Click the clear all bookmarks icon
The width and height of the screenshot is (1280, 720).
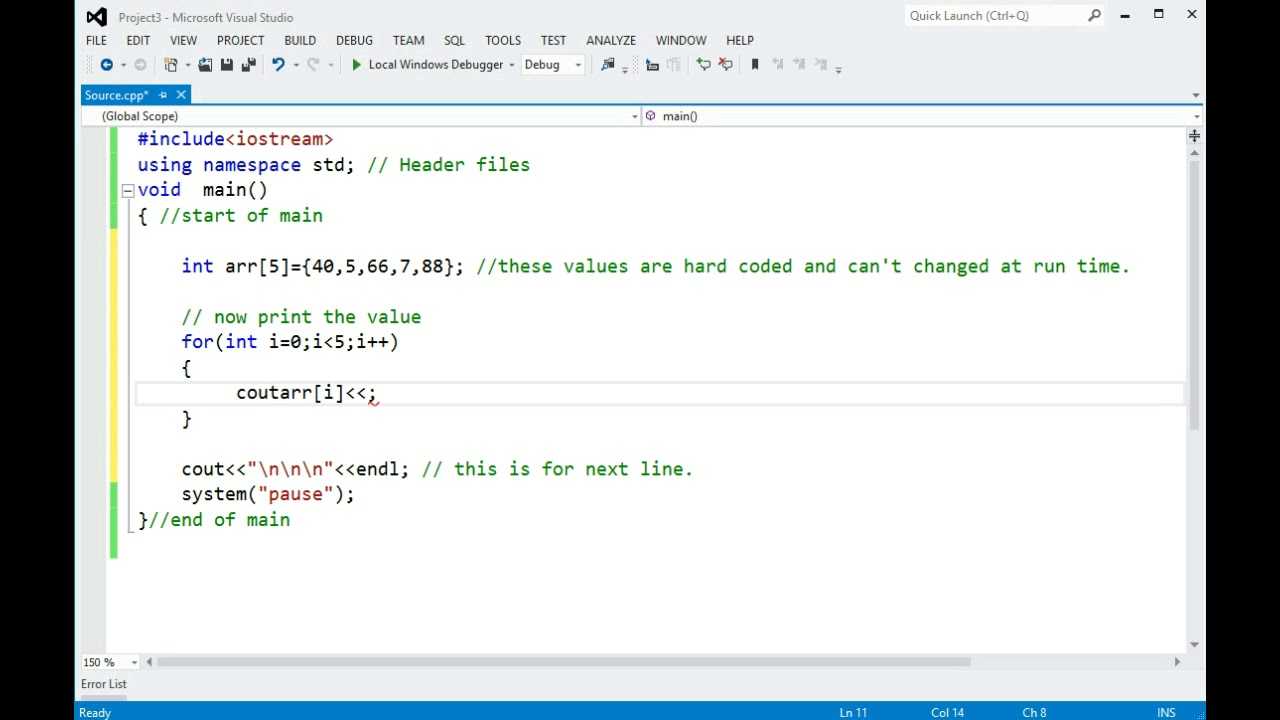click(821, 65)
